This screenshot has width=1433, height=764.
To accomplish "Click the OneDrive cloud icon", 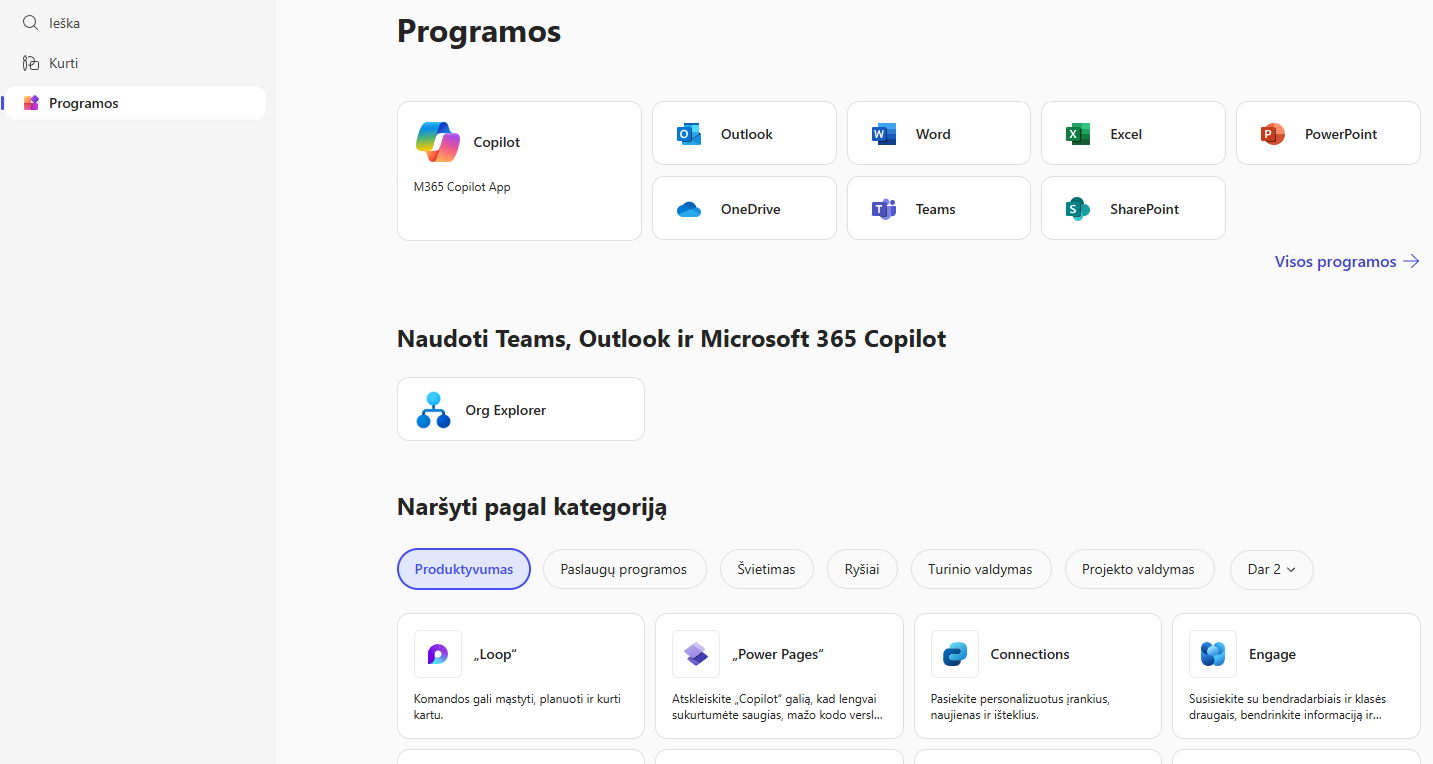I will coord(689,209).
